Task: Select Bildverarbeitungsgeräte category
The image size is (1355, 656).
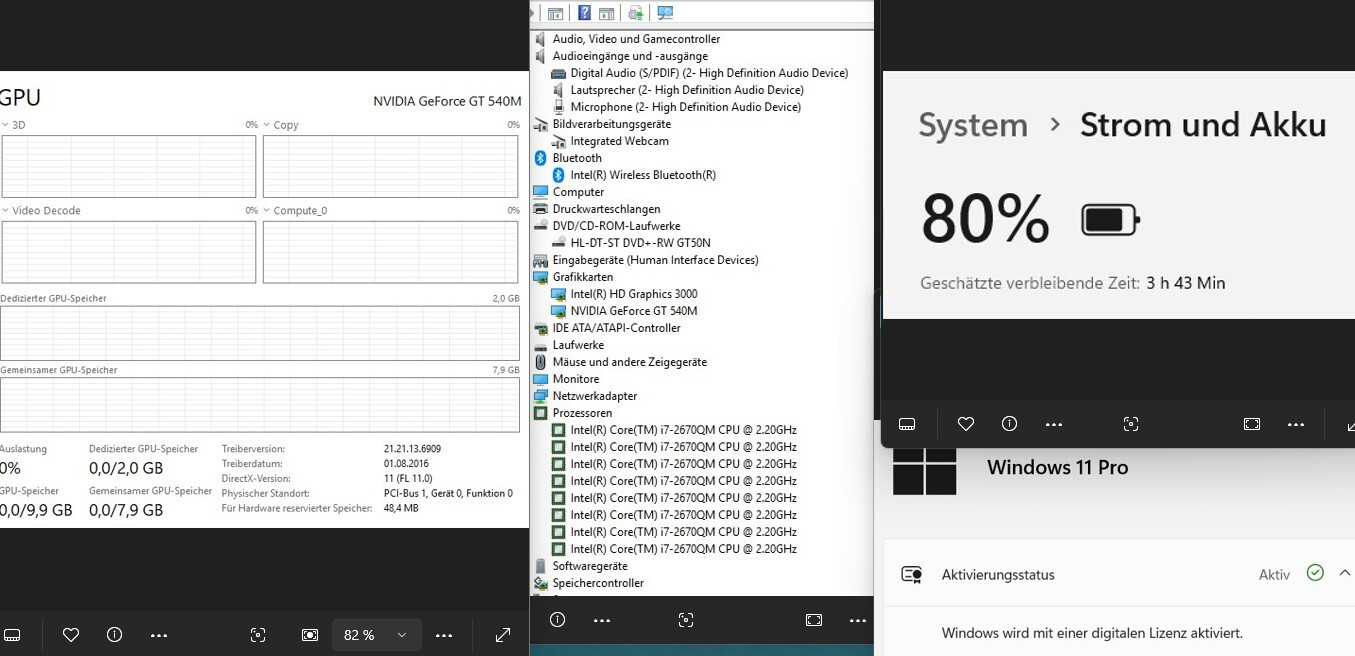Action: [x=612, y=124]
